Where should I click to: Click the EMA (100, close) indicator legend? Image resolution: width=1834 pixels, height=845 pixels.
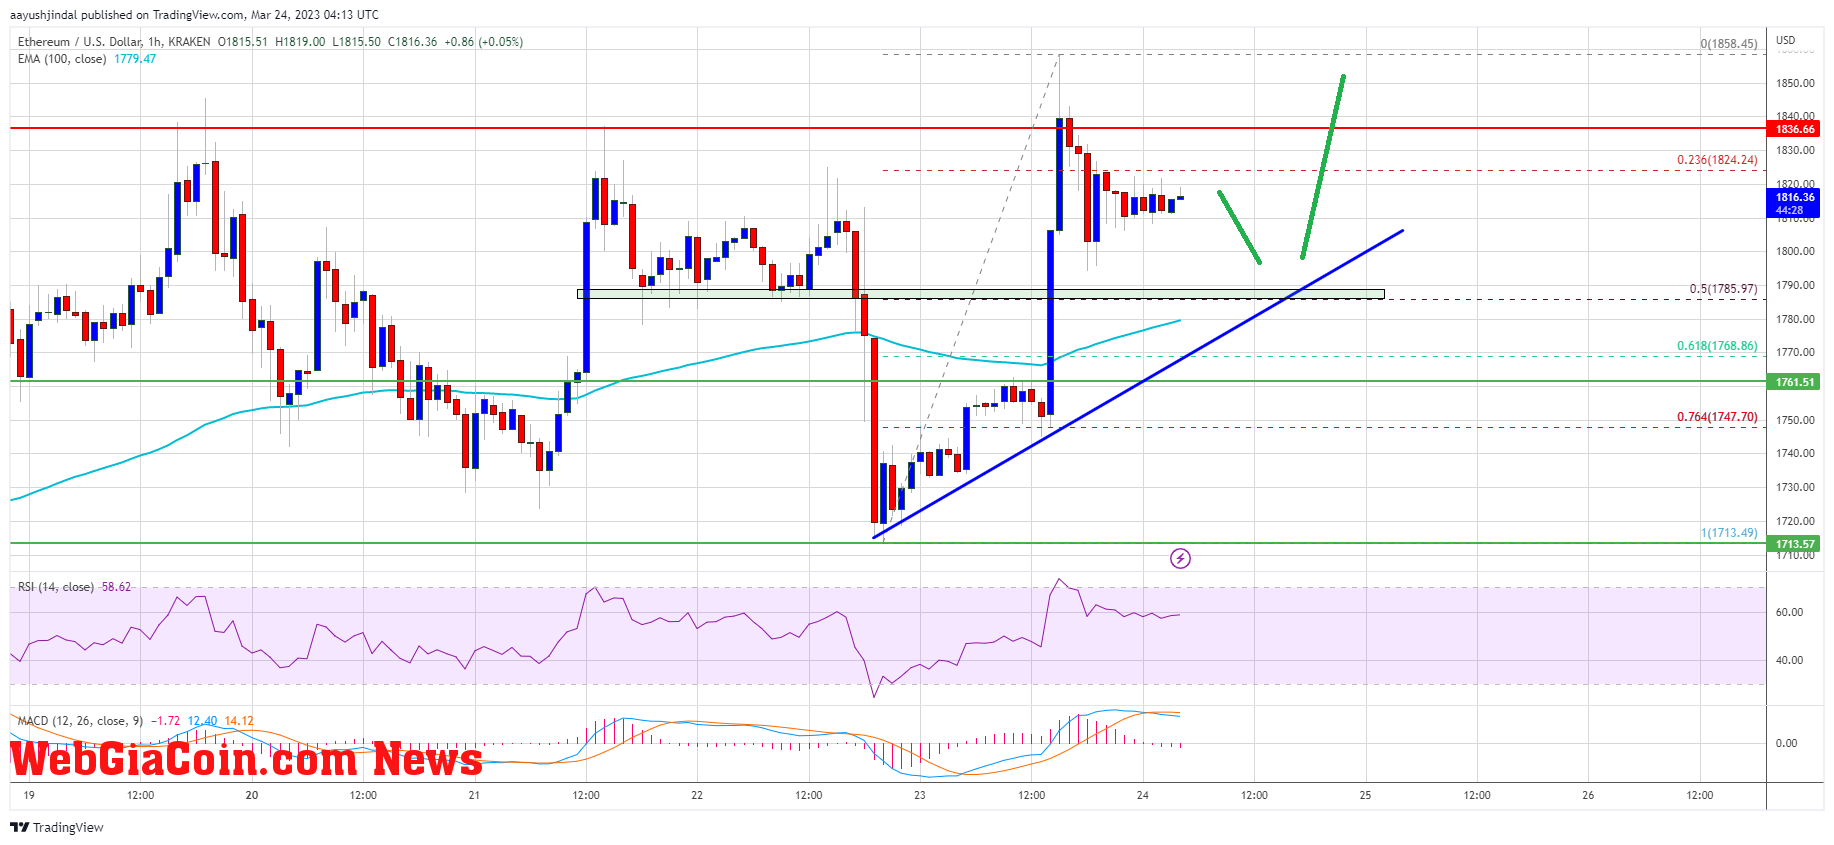point(62,59)
